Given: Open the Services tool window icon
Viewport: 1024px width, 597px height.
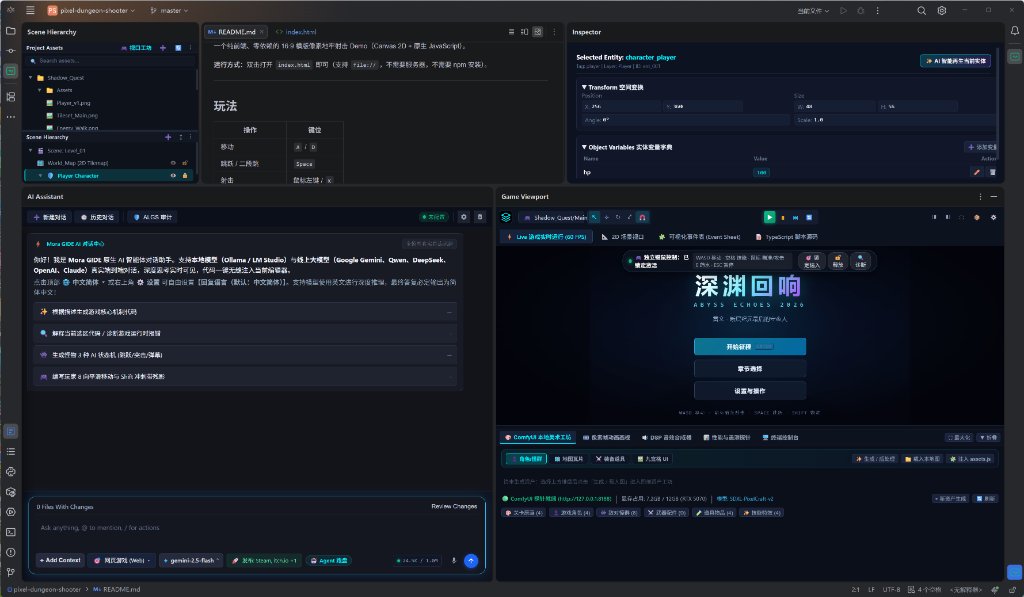Looking at the screenshot, I should point(10,512).
